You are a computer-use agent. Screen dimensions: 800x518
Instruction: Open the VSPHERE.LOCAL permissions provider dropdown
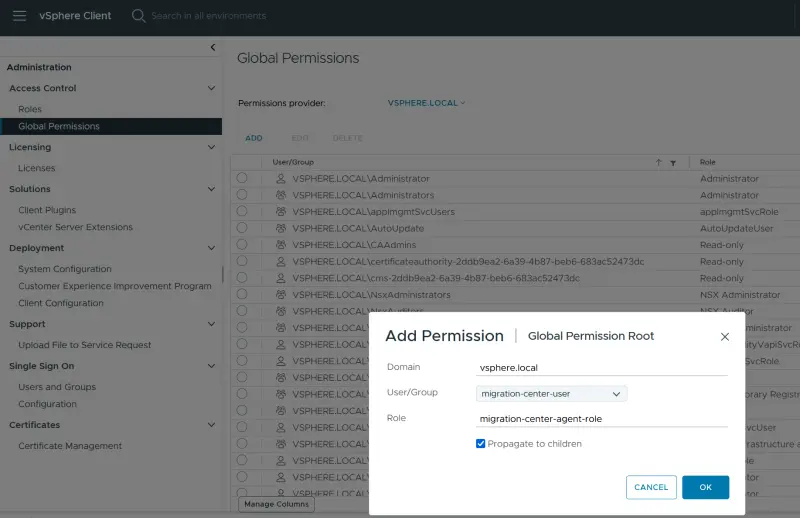pos(426,103)
